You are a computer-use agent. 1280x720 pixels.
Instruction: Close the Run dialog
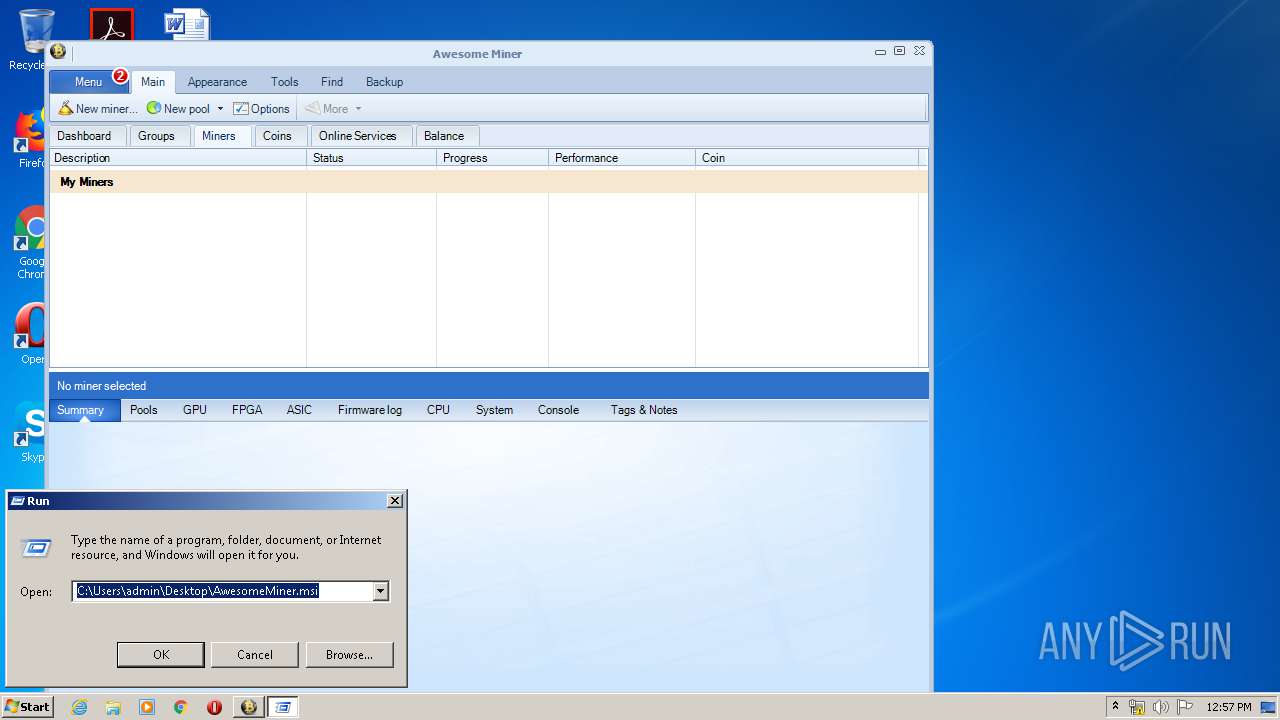(395, 501)
